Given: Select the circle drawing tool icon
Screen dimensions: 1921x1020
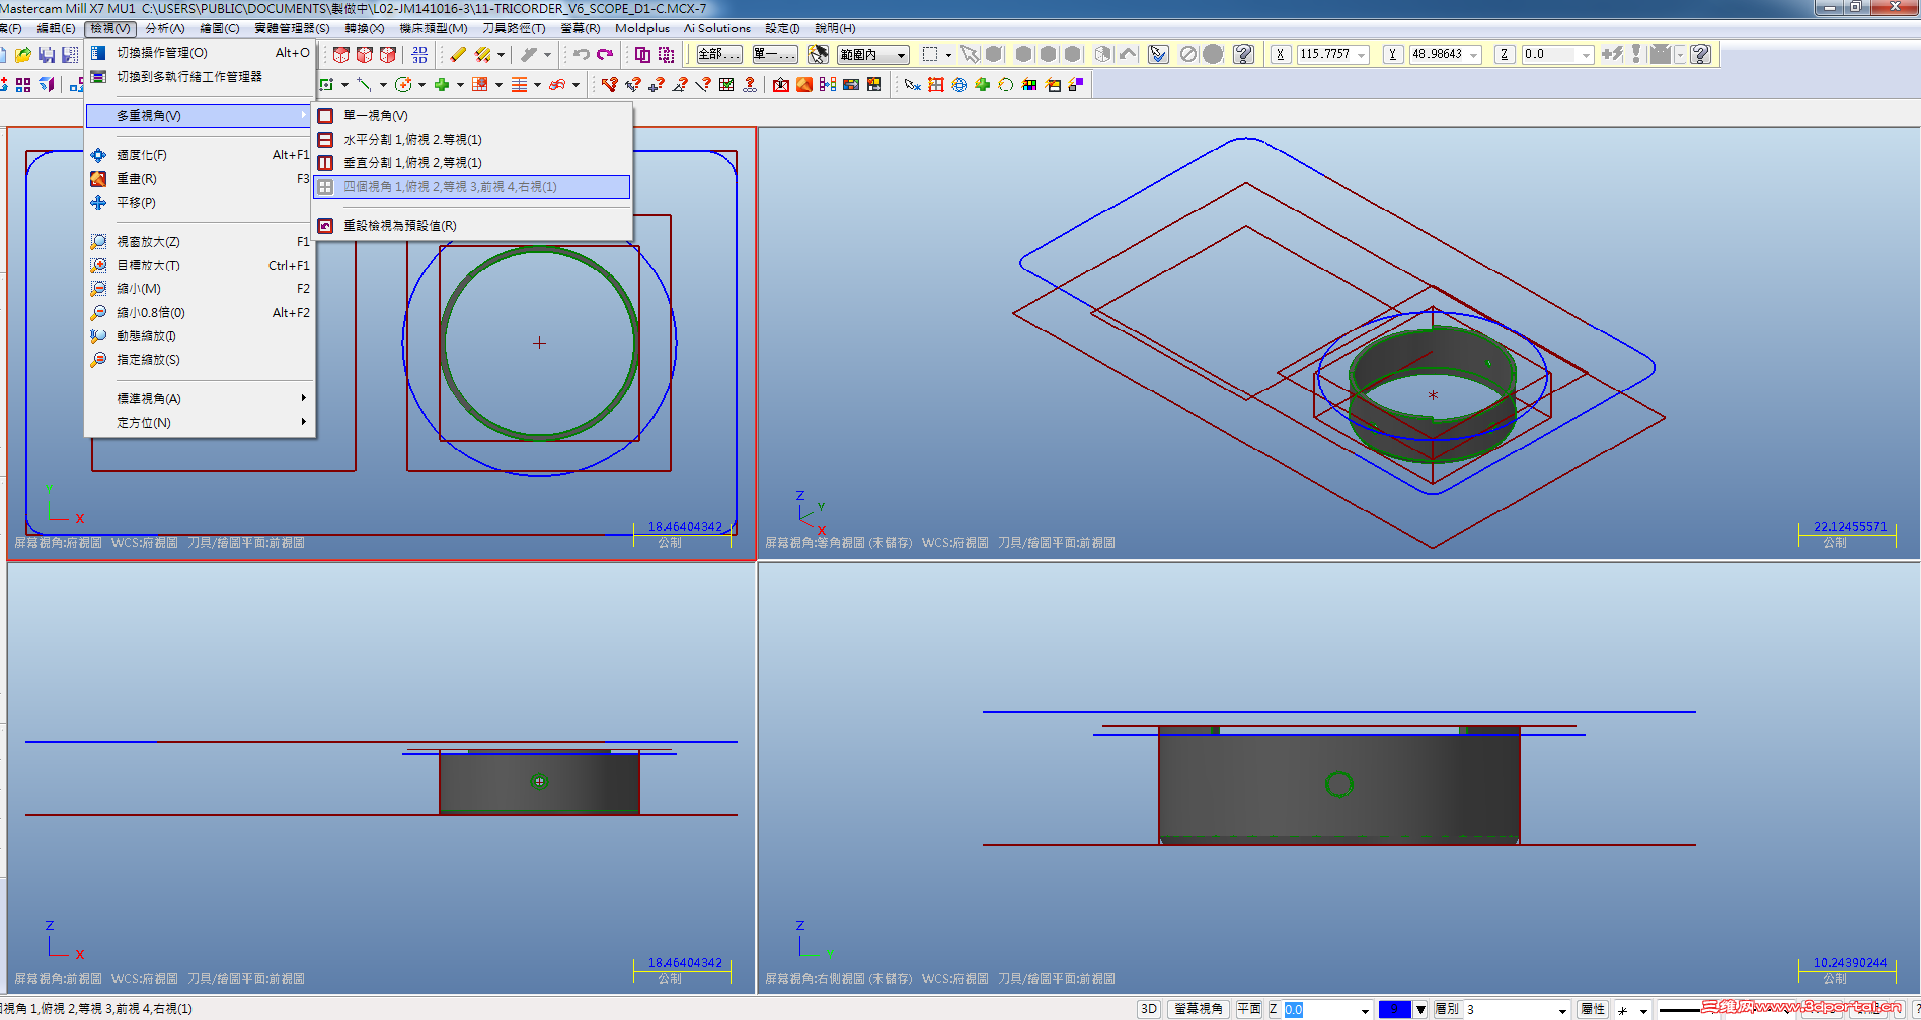Looking at the screenshot, I should [403, 85].
